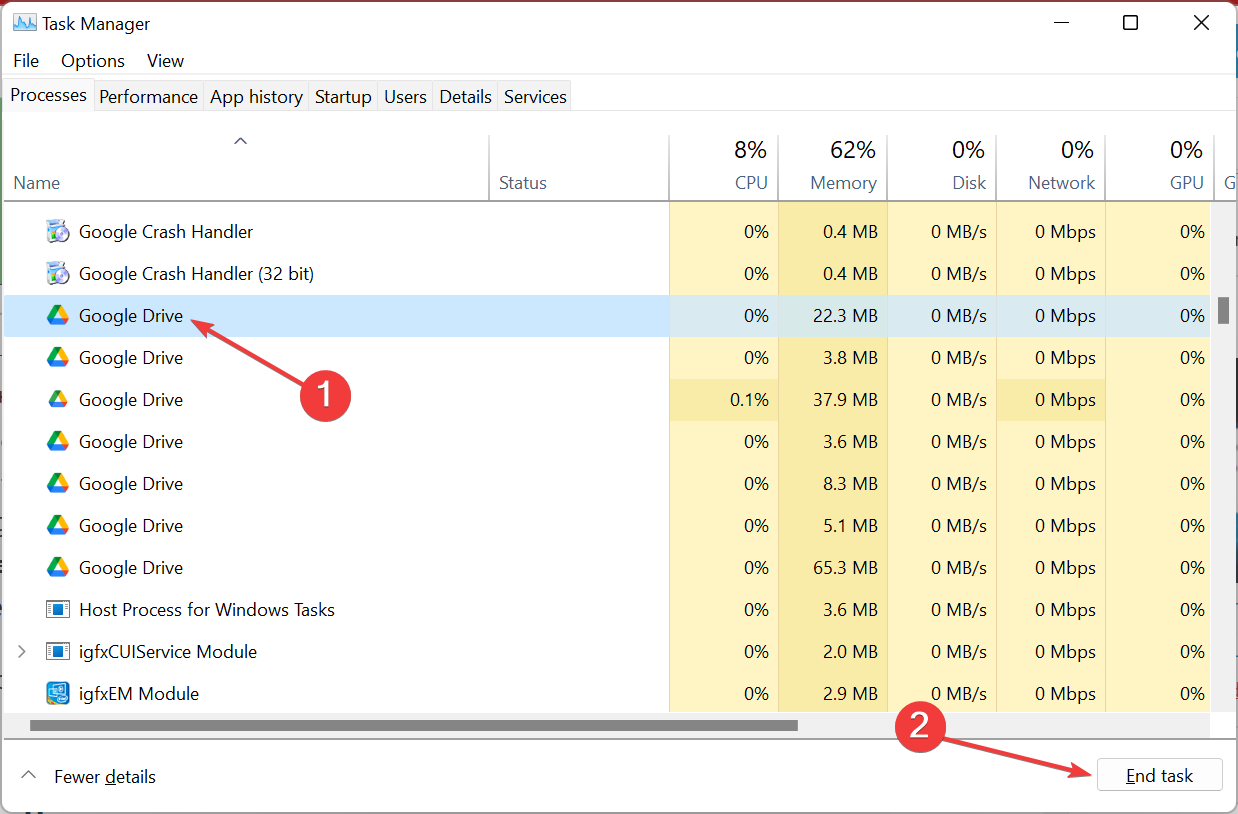
Task: Sort by the Name column header
Action: pyautogui.click(x=246, y=167)
